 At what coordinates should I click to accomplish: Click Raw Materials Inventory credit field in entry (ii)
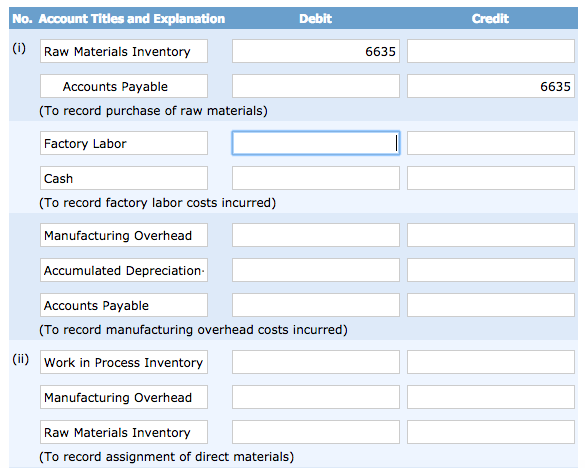tap(491, 432)
